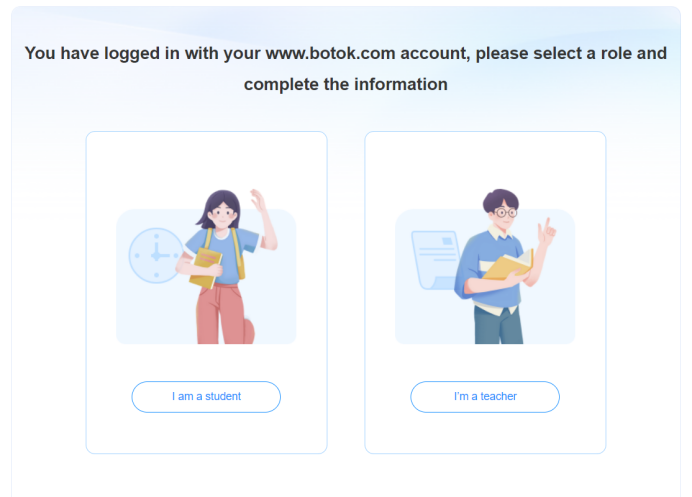Click empty space below the teacher button in its card

tap(485, 433)
